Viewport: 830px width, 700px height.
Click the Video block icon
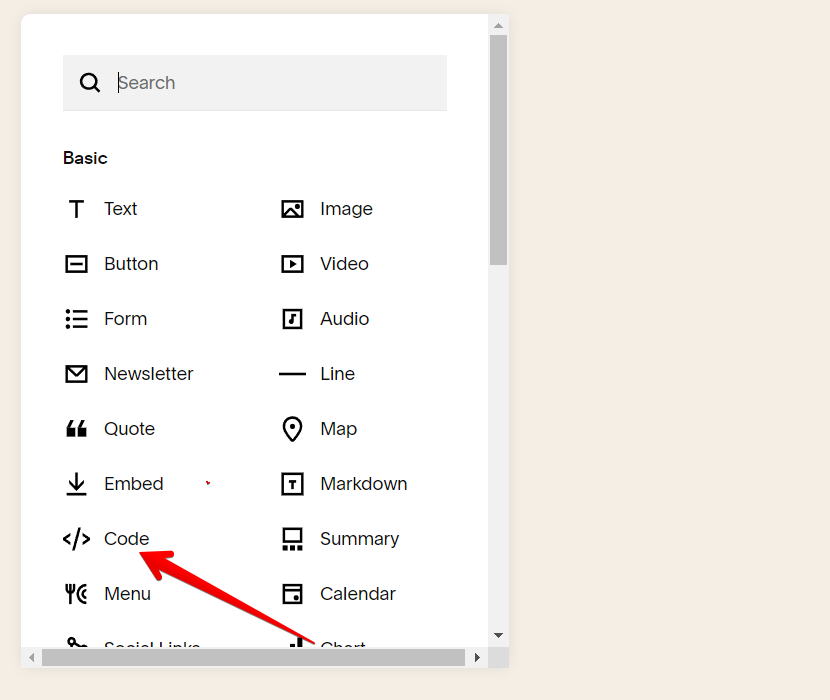pyautogui.click(x=292, y=264)
